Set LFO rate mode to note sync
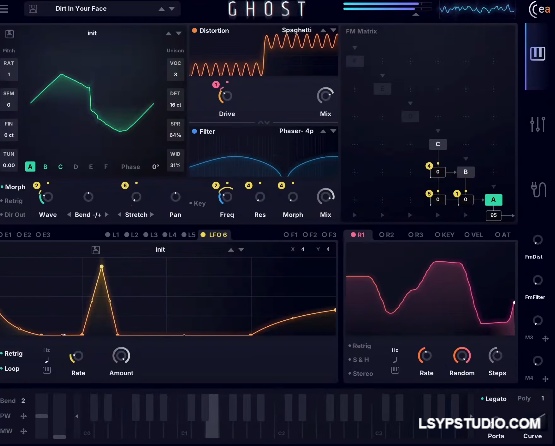 (47, 360)
